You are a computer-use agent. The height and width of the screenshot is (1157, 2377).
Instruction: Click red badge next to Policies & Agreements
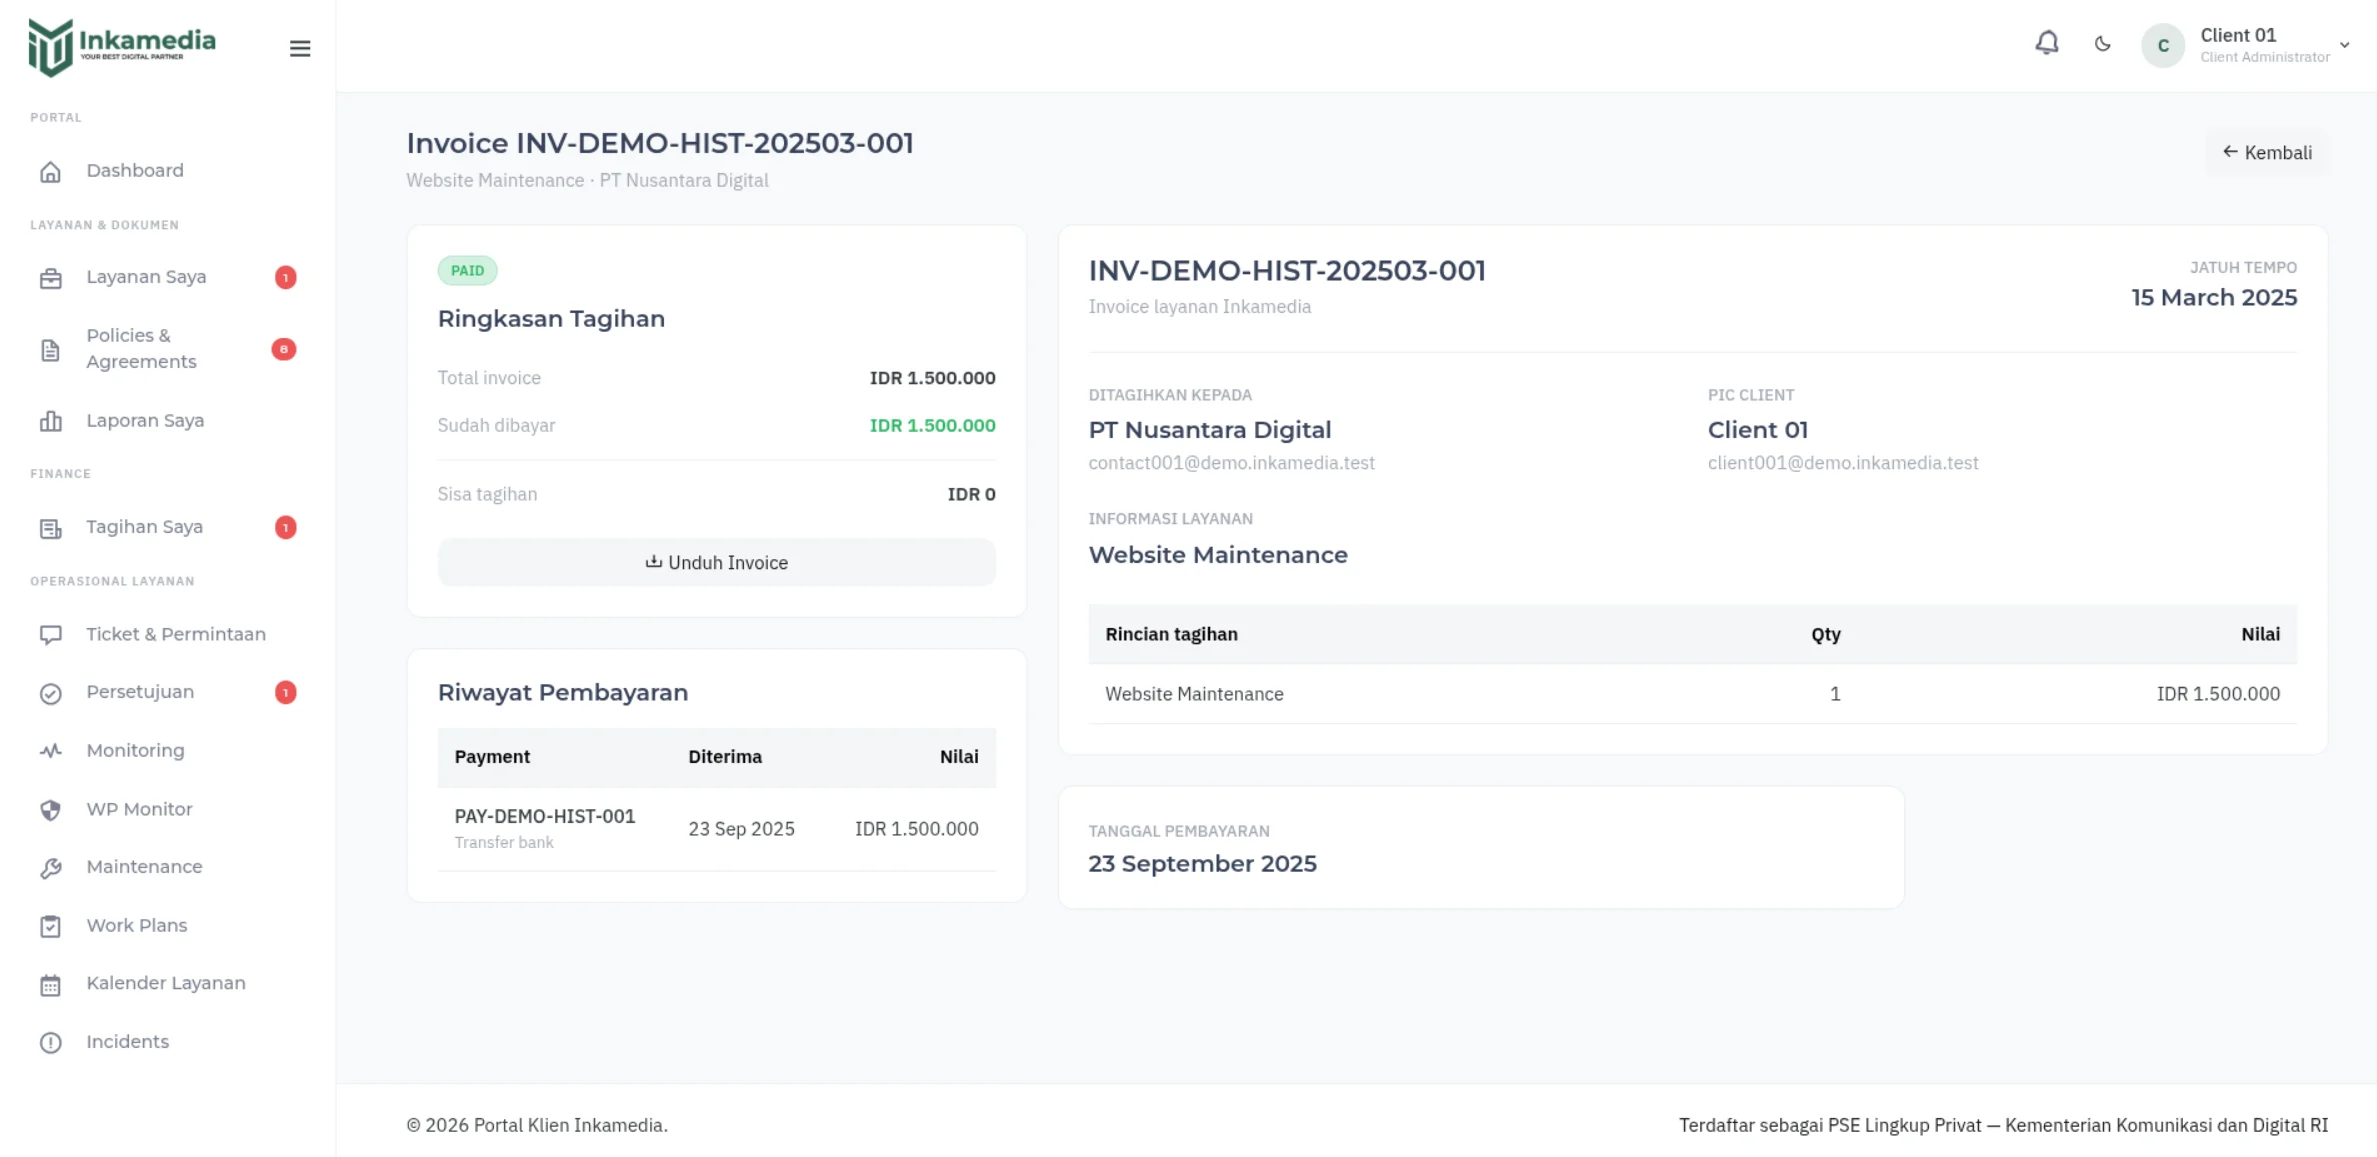[x=284, y=349]
